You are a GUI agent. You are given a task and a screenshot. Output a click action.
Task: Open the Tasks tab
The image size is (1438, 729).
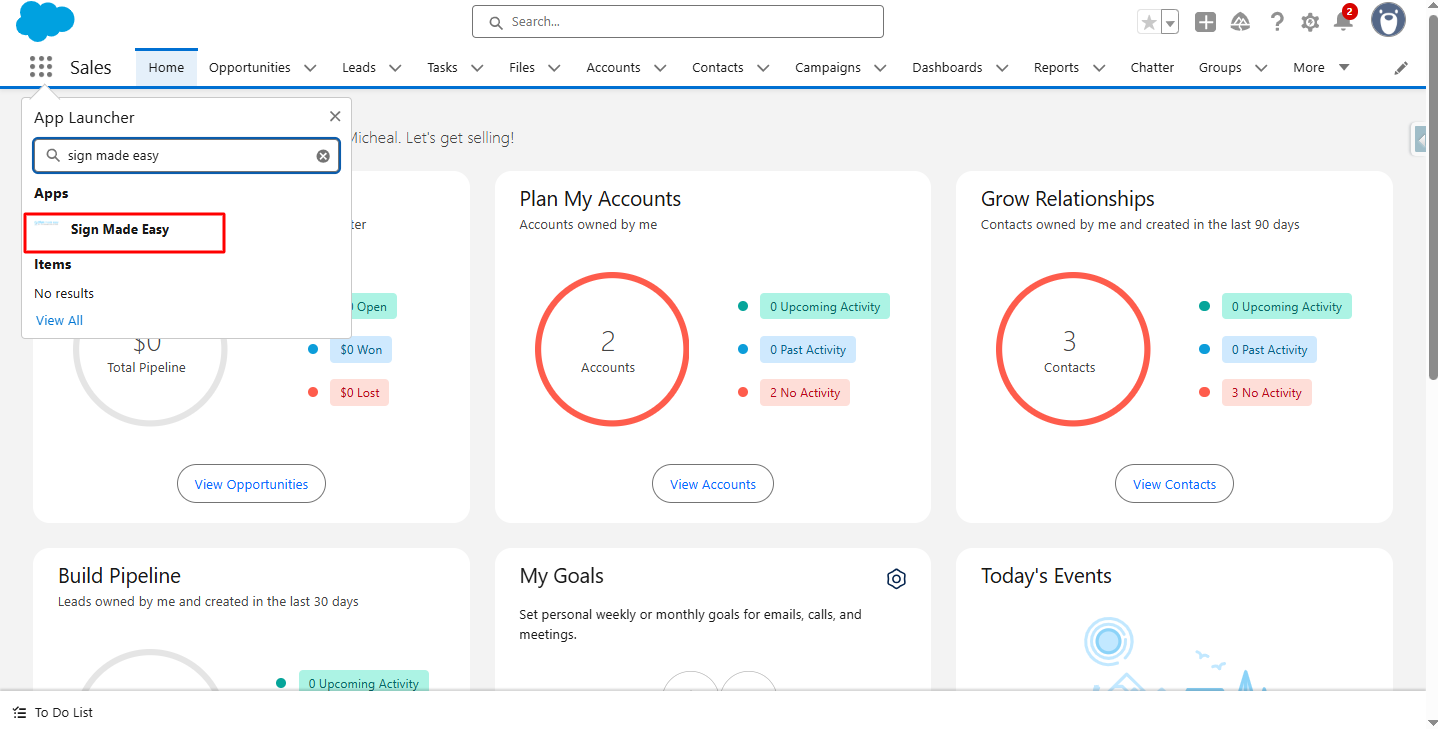pyautogui.click(x=442, y=68)
